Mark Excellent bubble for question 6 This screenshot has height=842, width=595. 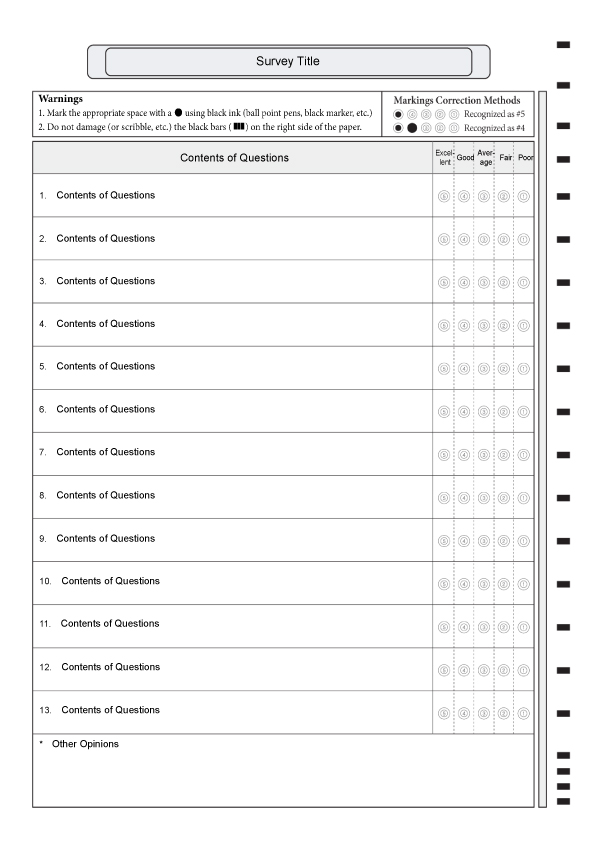click(444, 412)
